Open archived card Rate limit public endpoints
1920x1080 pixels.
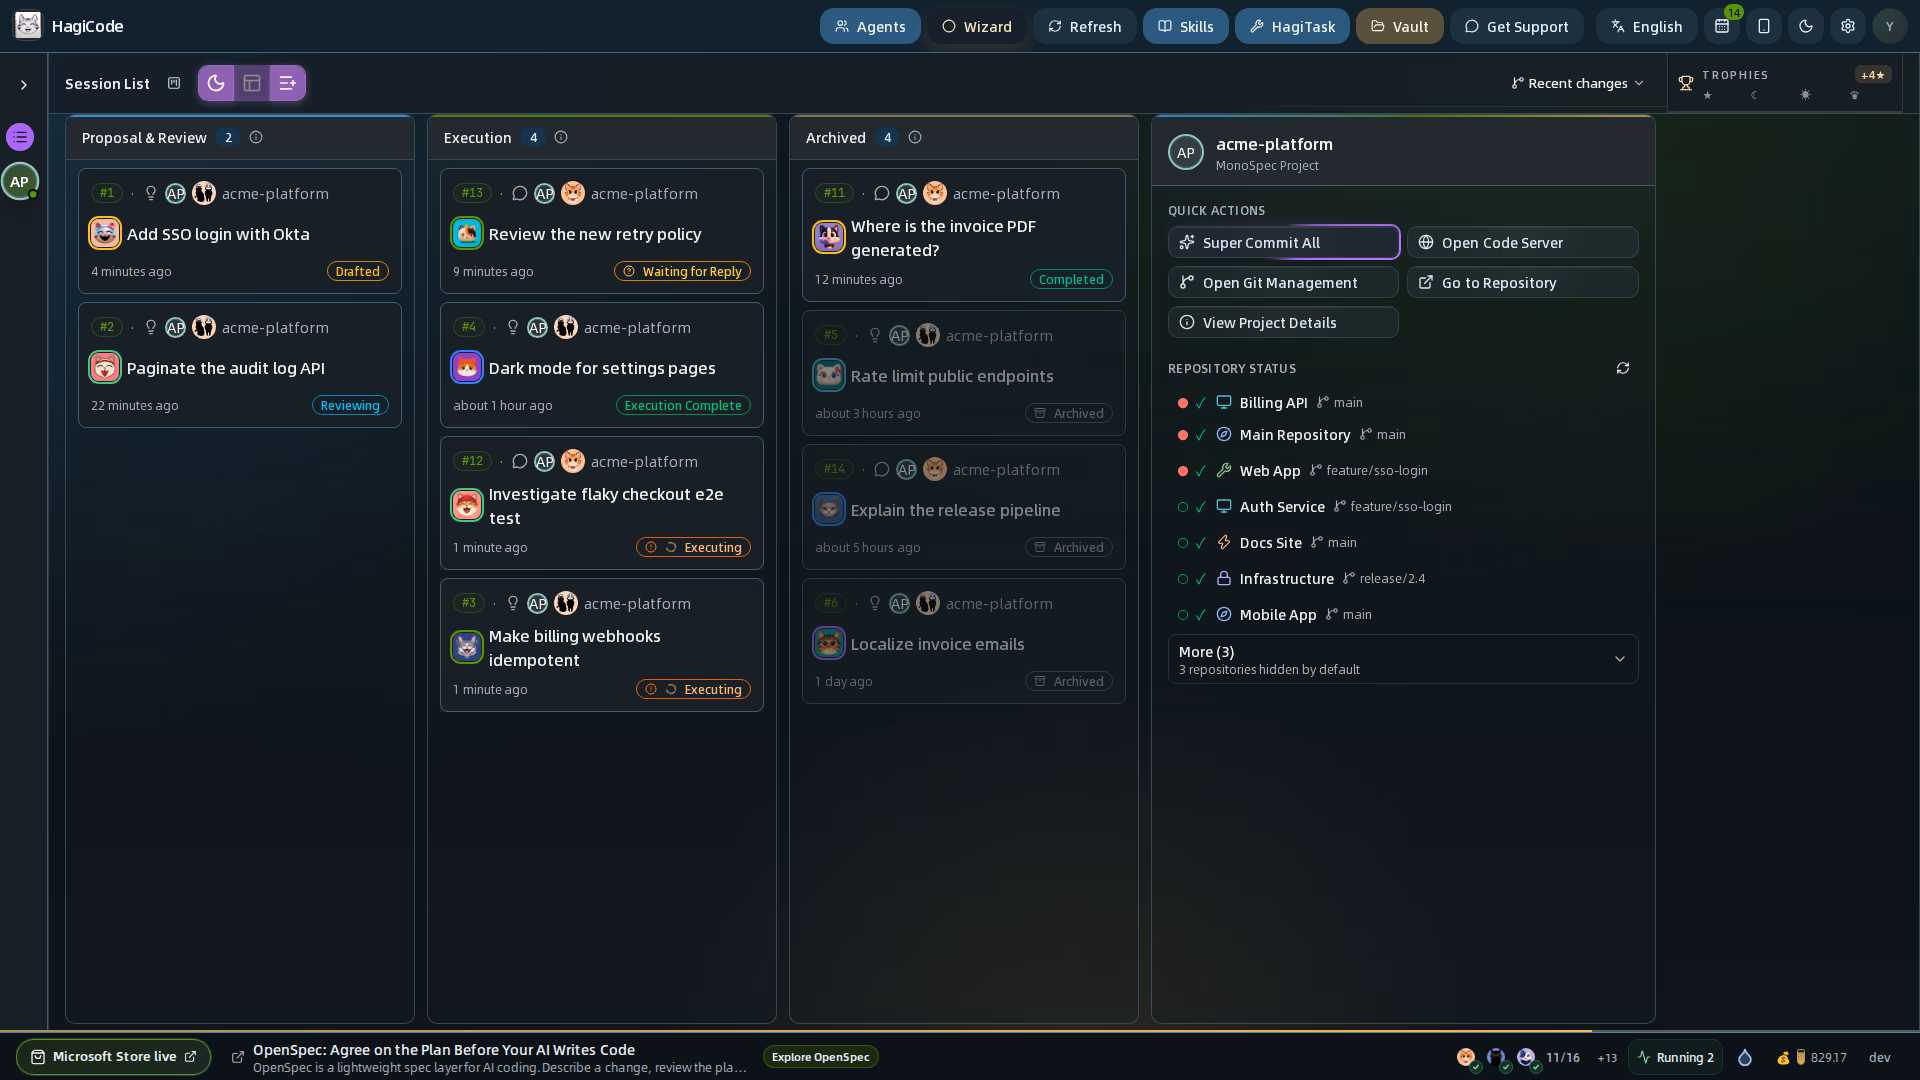coord(964,373)
